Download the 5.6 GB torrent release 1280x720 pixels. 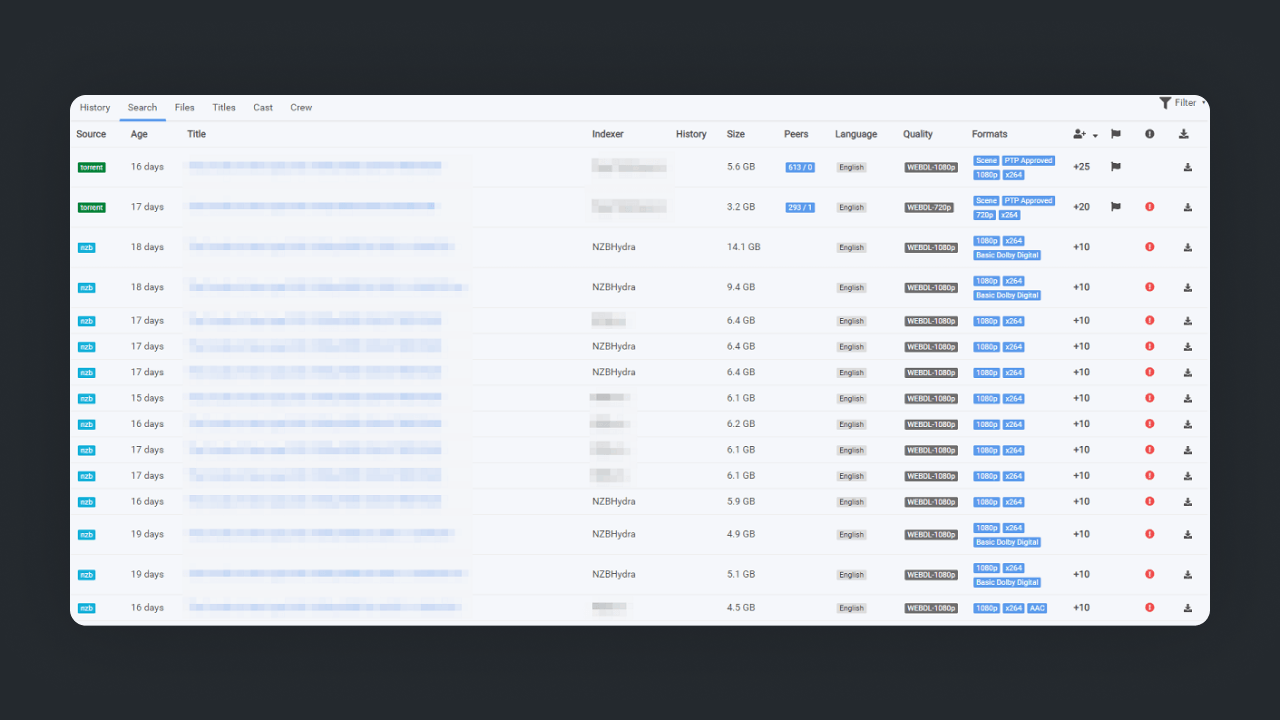(x=1188, y=167)
